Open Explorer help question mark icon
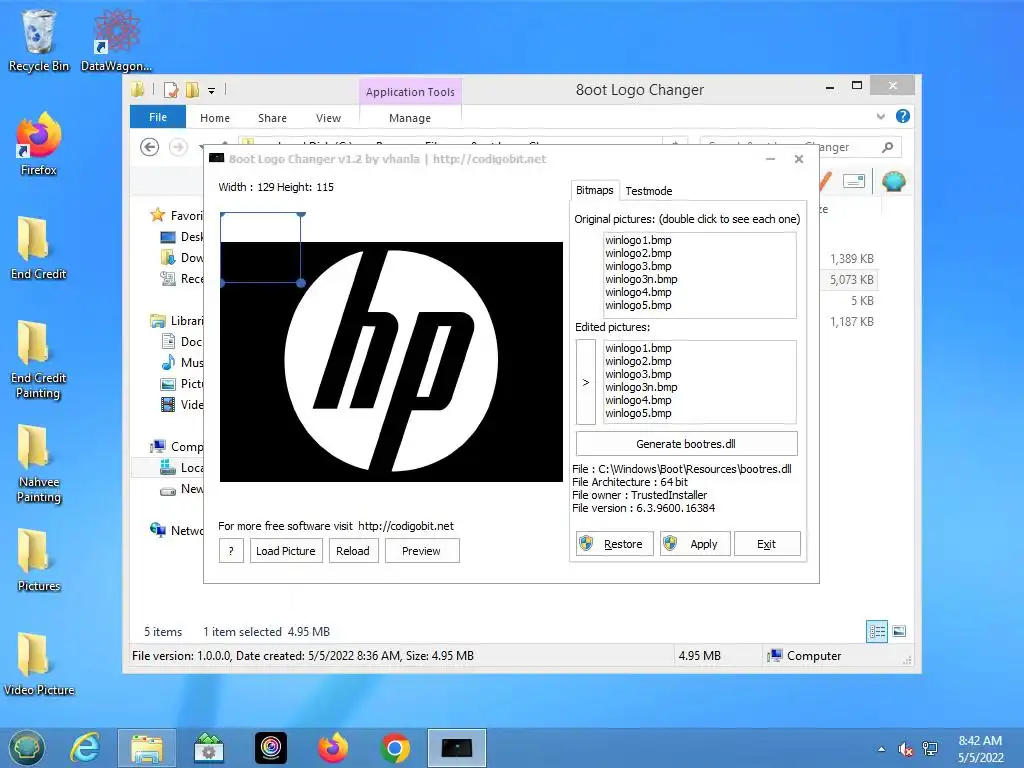 903,116
